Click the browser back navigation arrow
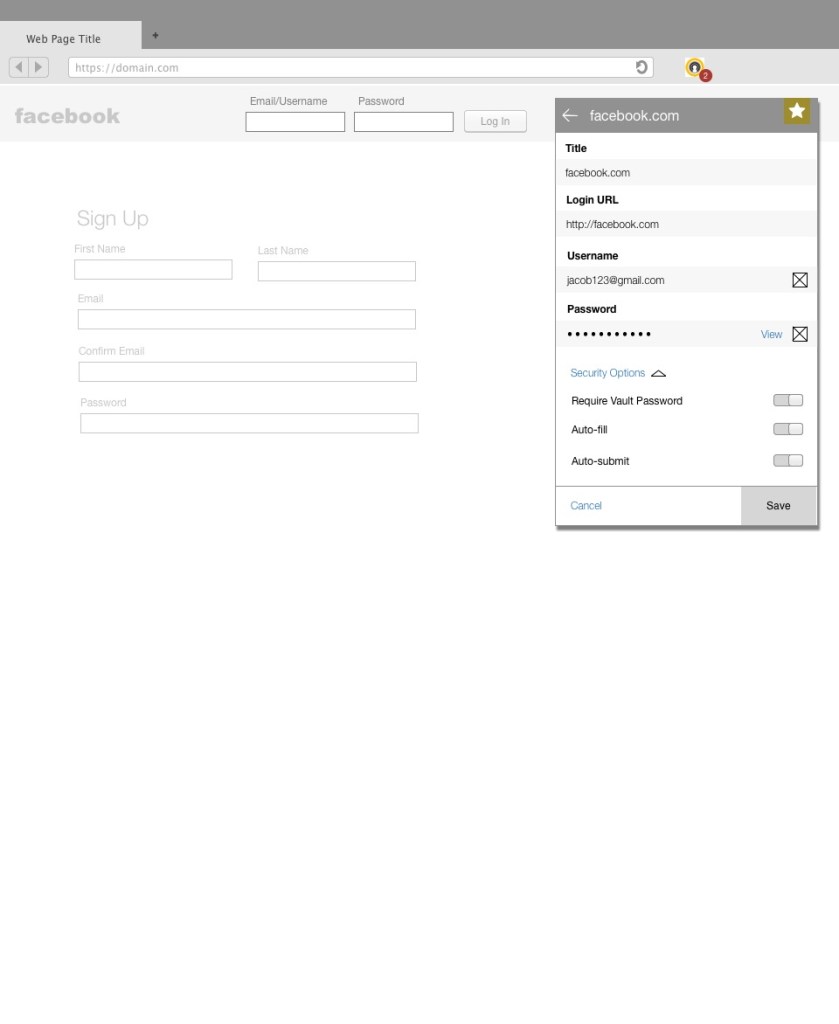839x1024 pixels. [19, 68]
